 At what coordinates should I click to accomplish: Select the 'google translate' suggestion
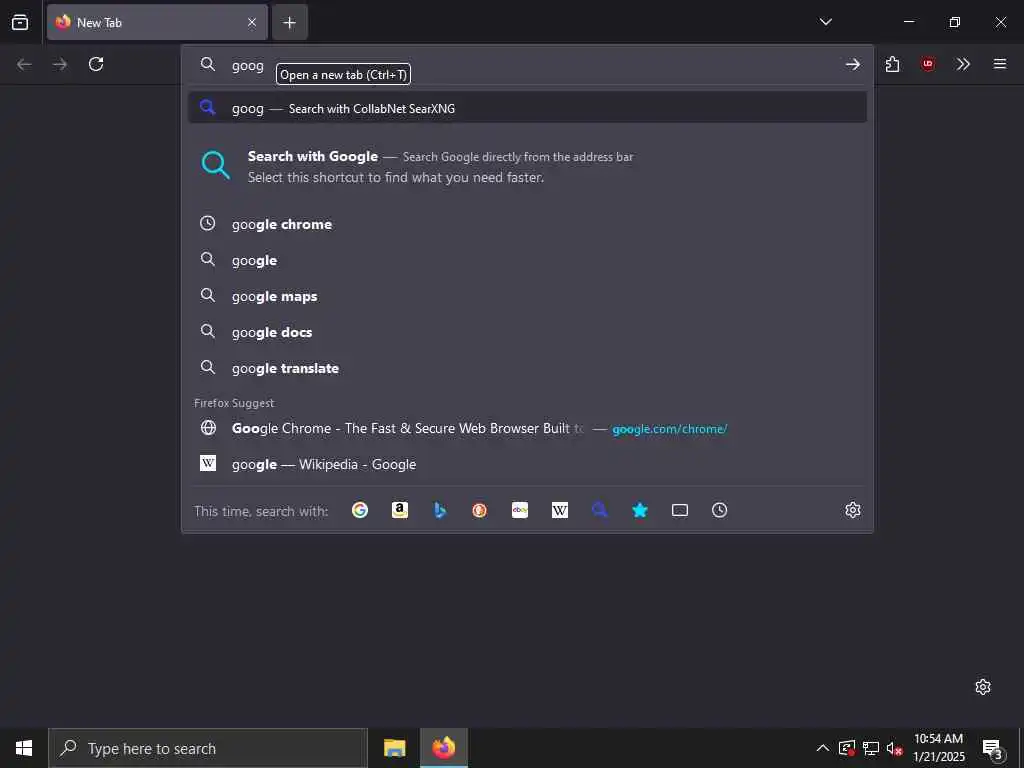[527, 368]
